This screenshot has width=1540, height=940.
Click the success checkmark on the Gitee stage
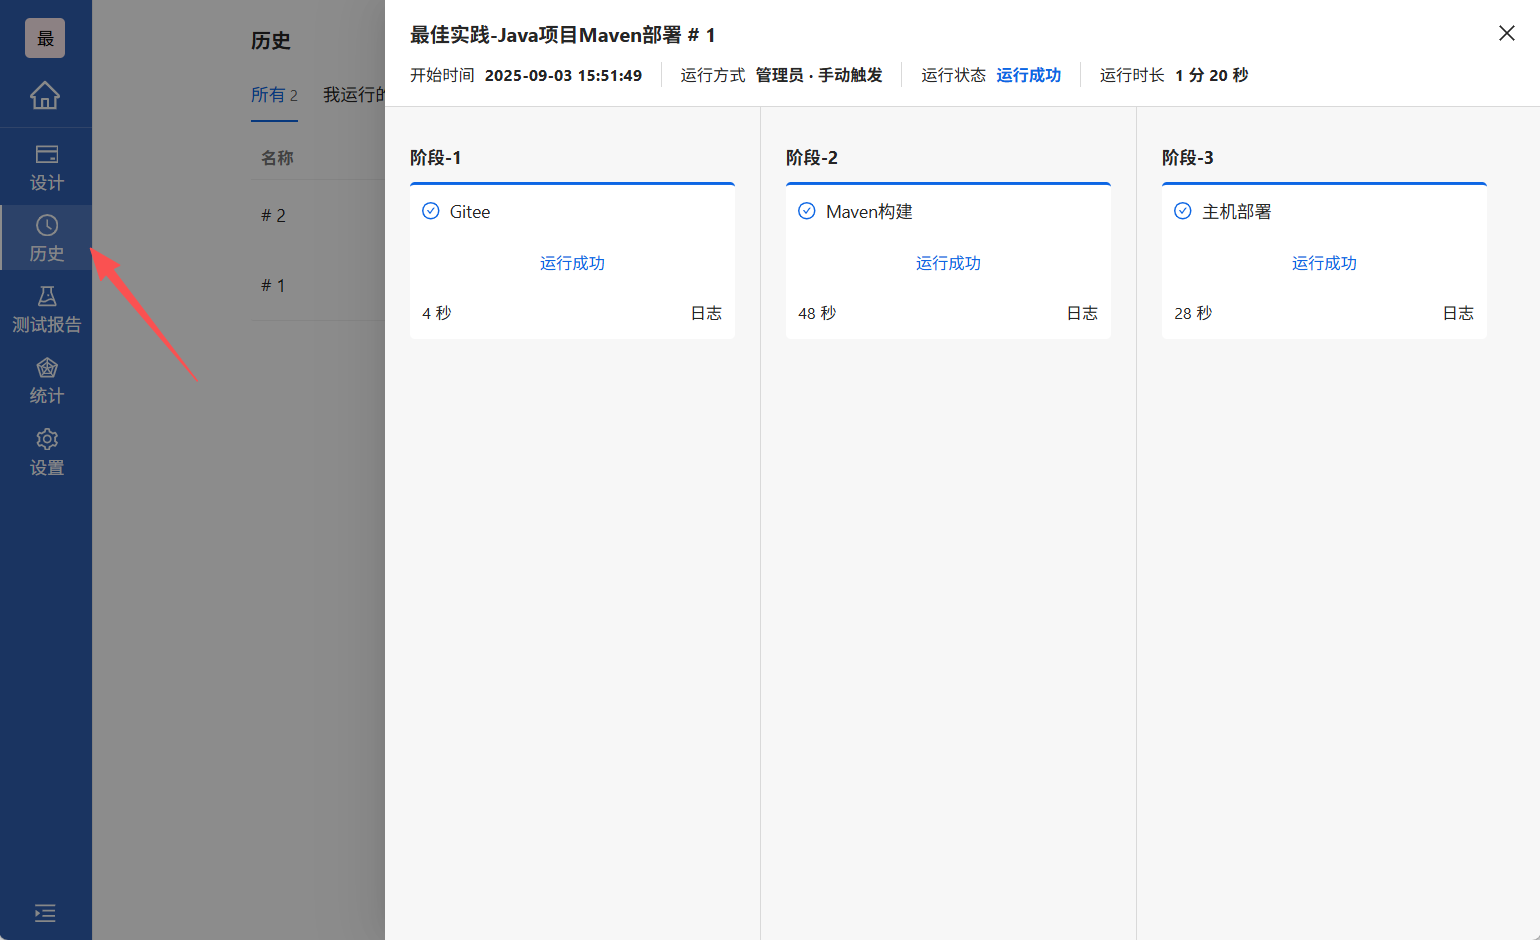[431, 211]
